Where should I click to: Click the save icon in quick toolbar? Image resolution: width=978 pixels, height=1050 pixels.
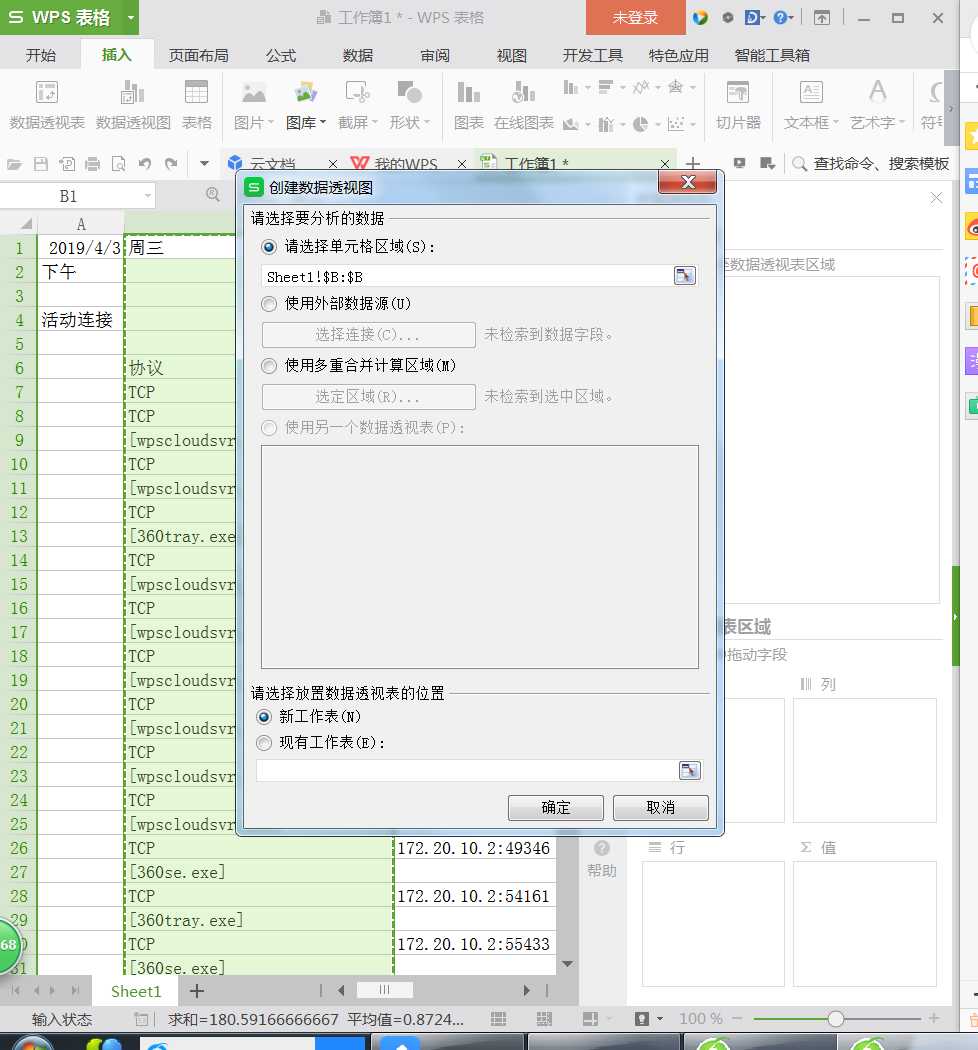coord(41,164)
